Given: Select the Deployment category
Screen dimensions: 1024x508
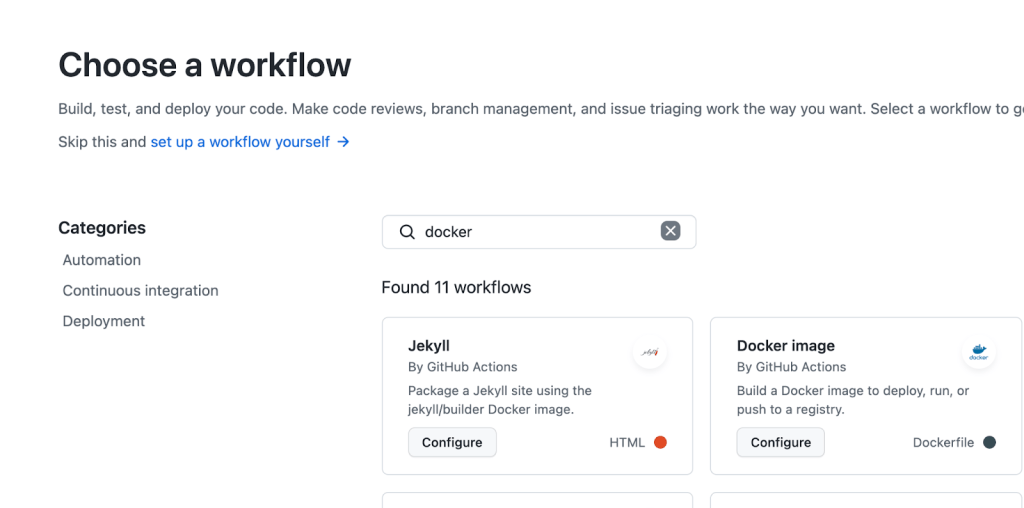Looking at the screenshot, I should [104, 321].
